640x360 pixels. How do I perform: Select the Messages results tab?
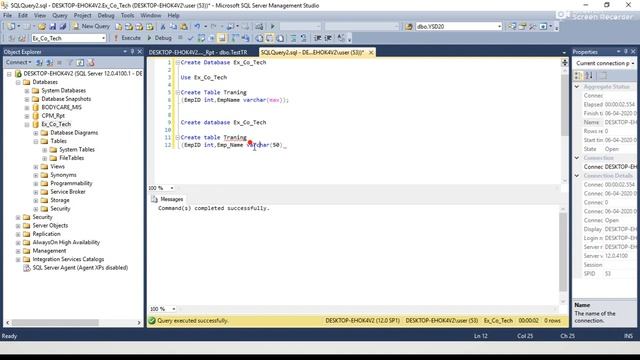(x=167, y=199)
